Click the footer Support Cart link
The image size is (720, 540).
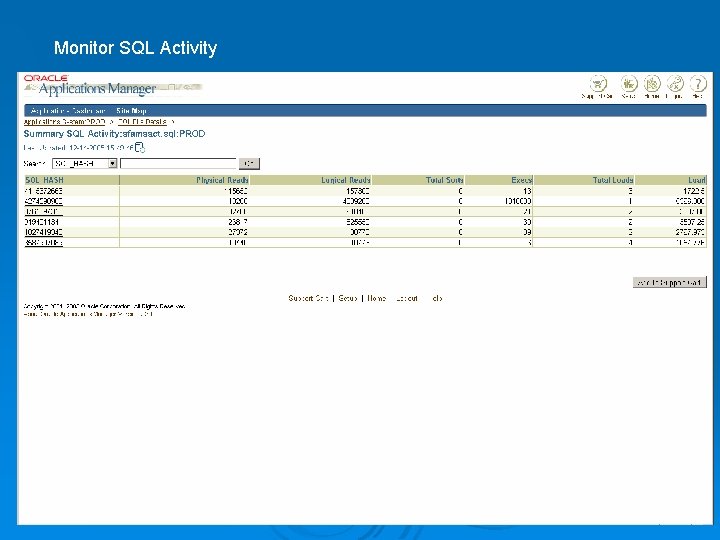click(x=309, y=298)
